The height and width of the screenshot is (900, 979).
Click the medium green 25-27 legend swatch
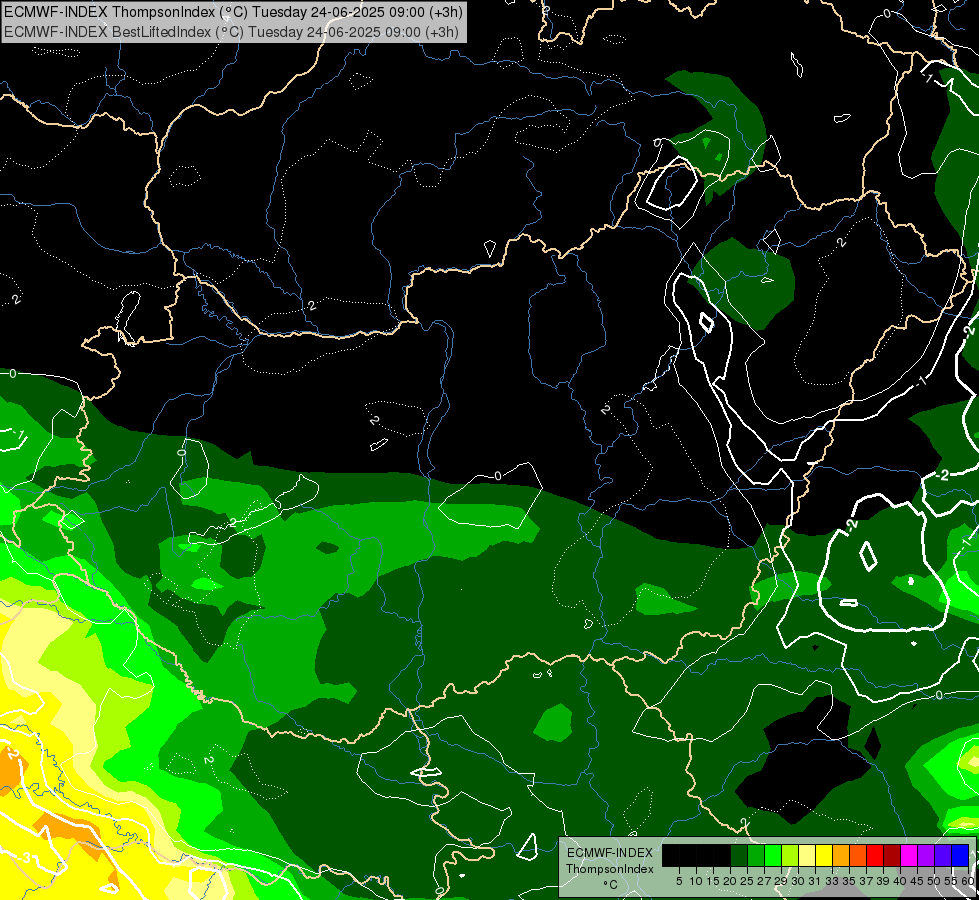coord(756,856)
